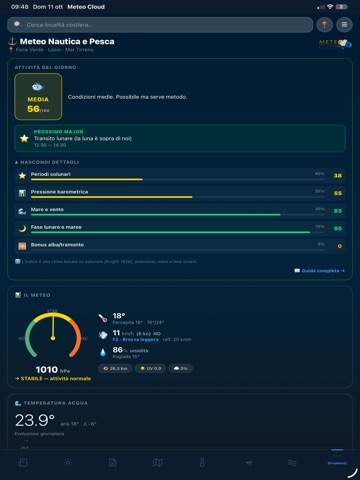Open the first bottom tab with book icon
The image size is (360, 480).
23,463
